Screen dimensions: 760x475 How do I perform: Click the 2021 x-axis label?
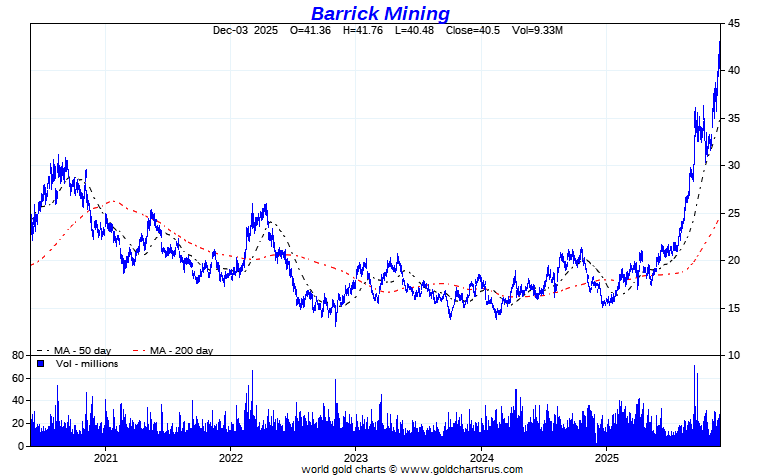[105, 458]
